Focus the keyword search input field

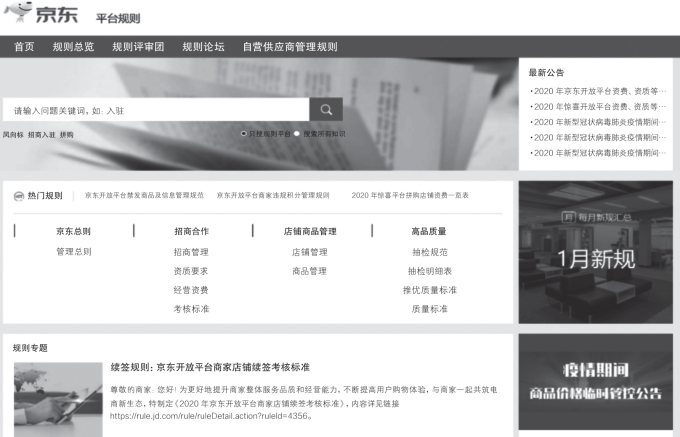point(156,109)
